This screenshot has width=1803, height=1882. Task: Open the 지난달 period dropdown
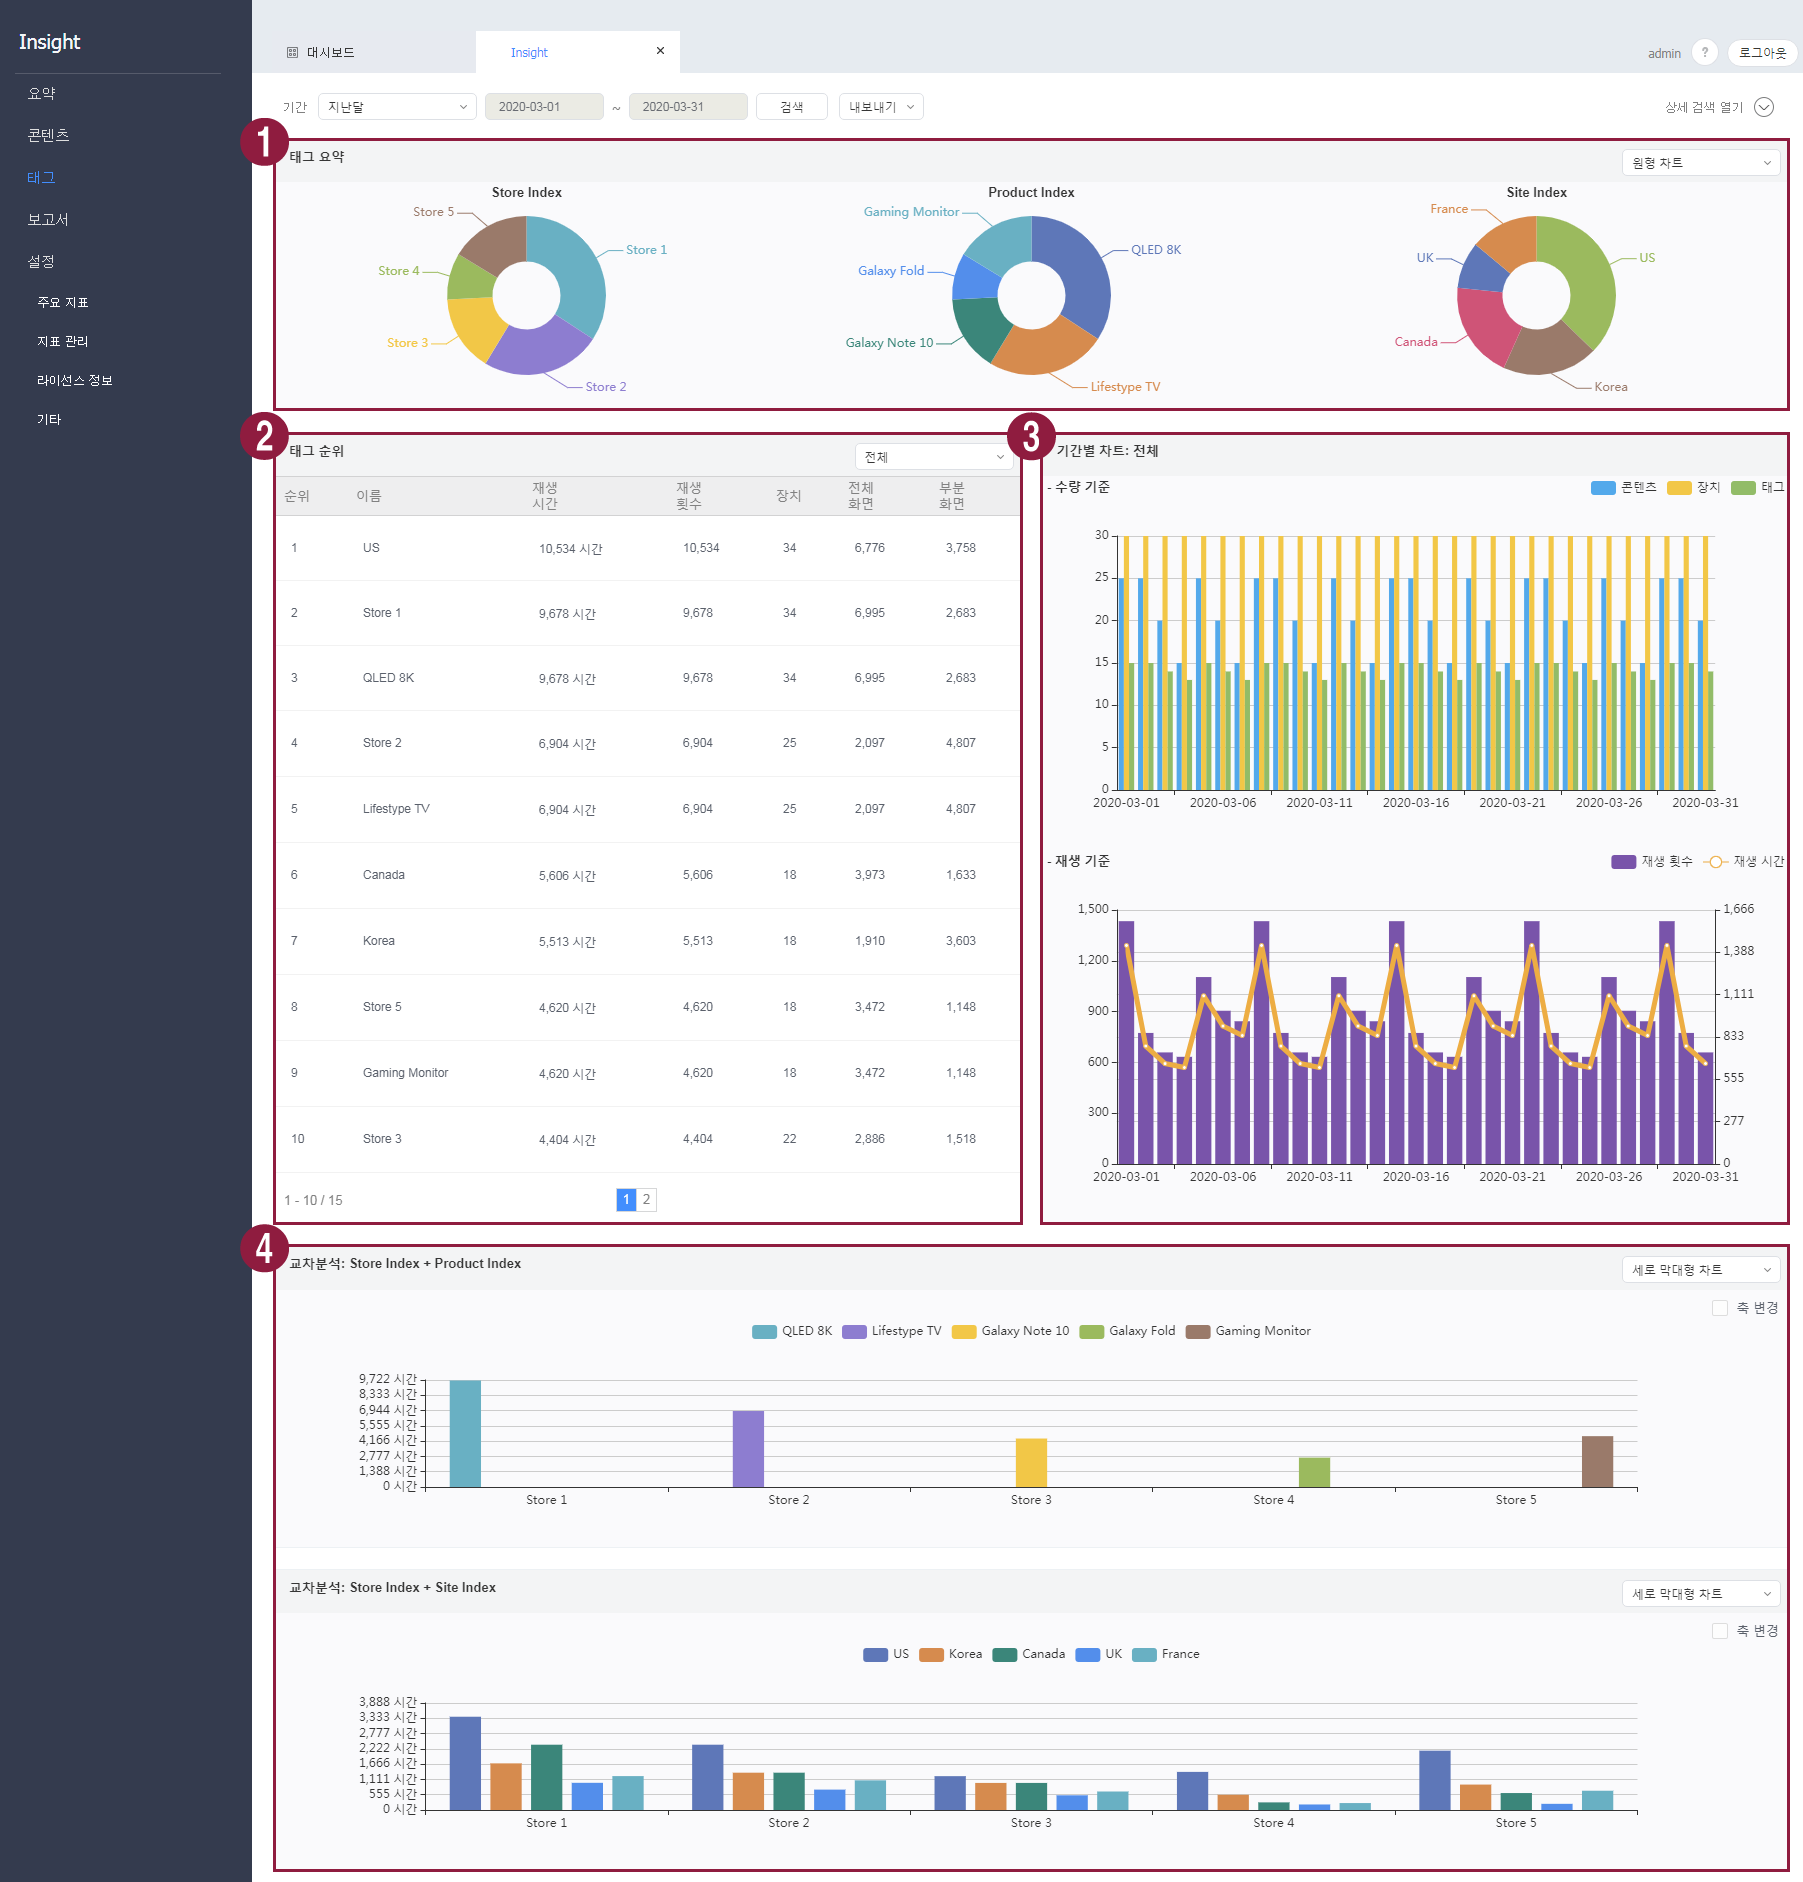click(x=396, y=107)
